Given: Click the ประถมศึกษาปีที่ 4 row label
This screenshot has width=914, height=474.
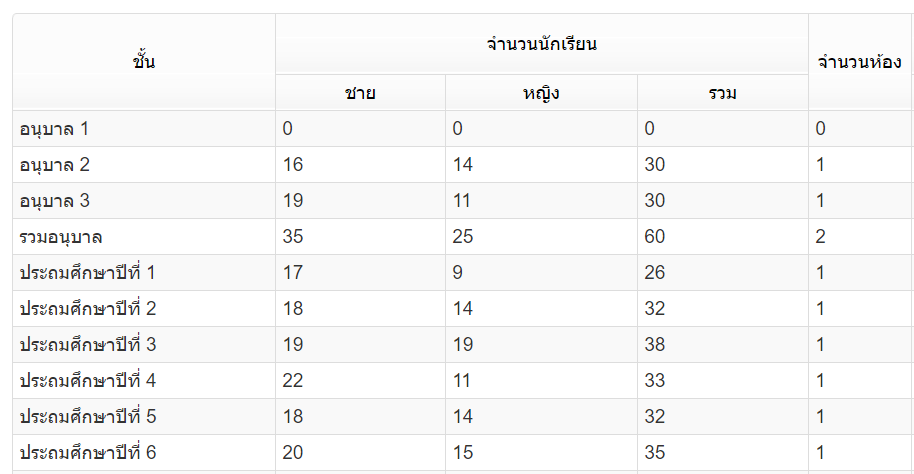Looking at the screenshot, I should tap(88, 381).
